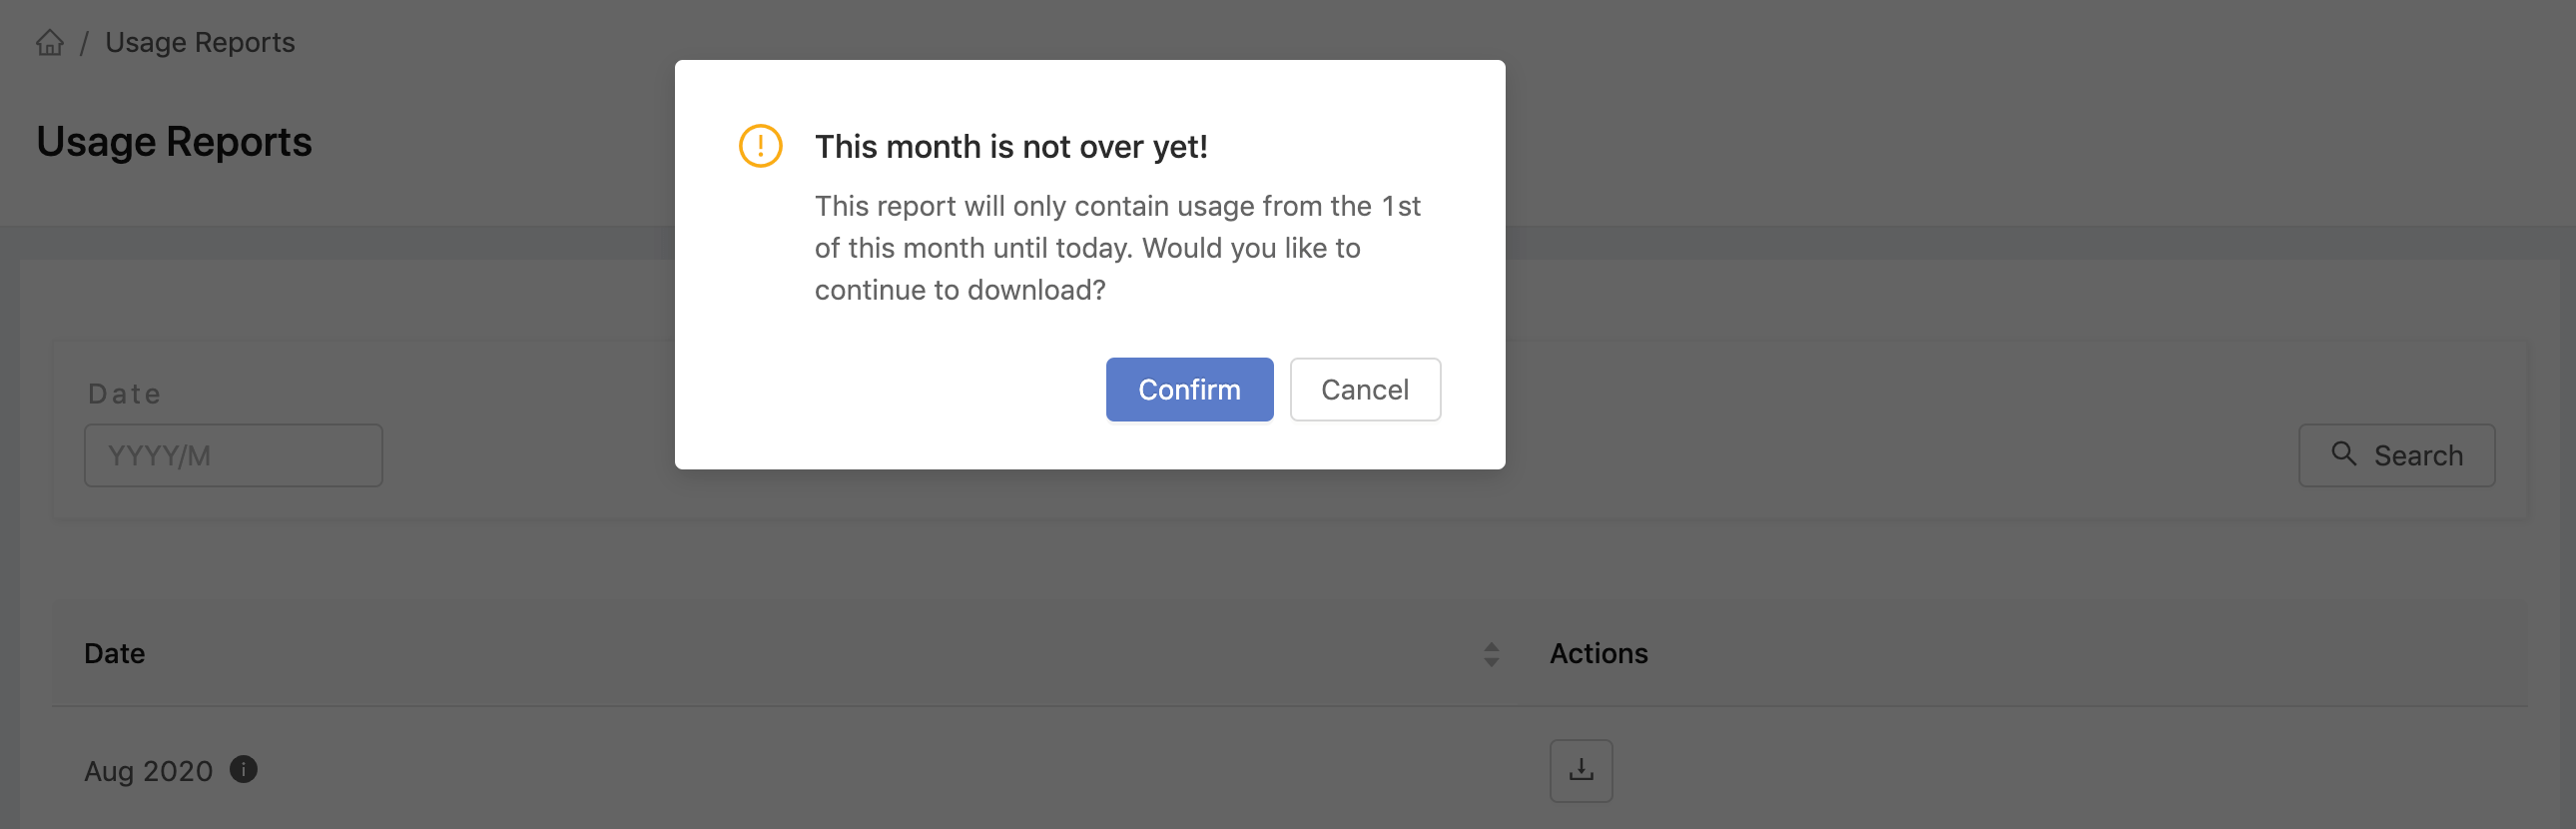
Task: Click the Date column header
Action: 114,653
